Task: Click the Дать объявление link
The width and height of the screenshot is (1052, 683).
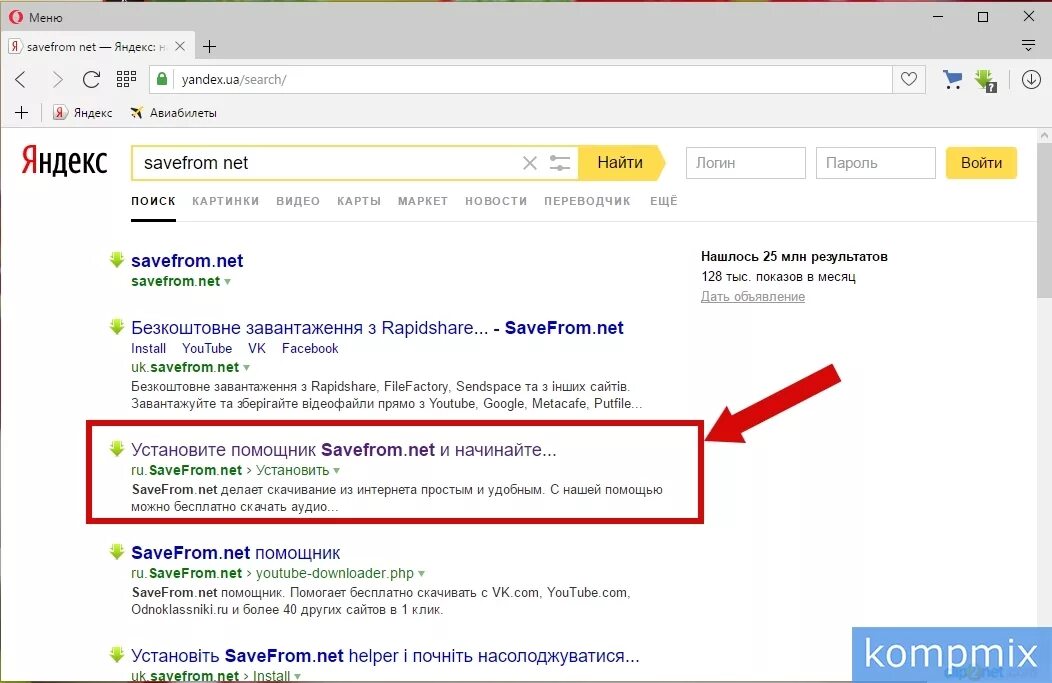Action: point(753,297)
